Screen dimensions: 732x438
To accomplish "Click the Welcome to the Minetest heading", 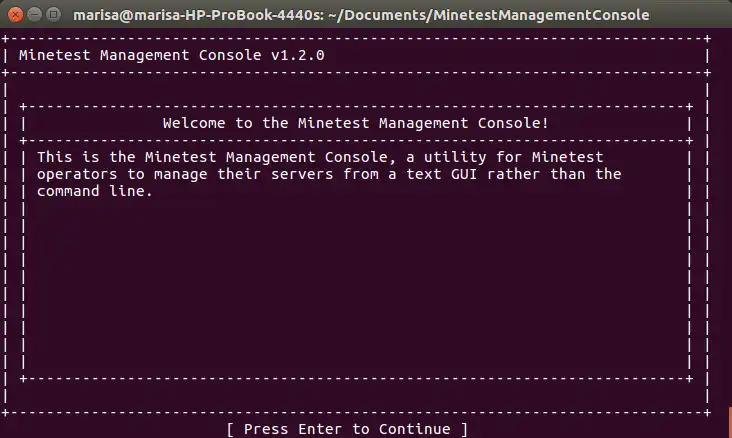I will 356,123.
